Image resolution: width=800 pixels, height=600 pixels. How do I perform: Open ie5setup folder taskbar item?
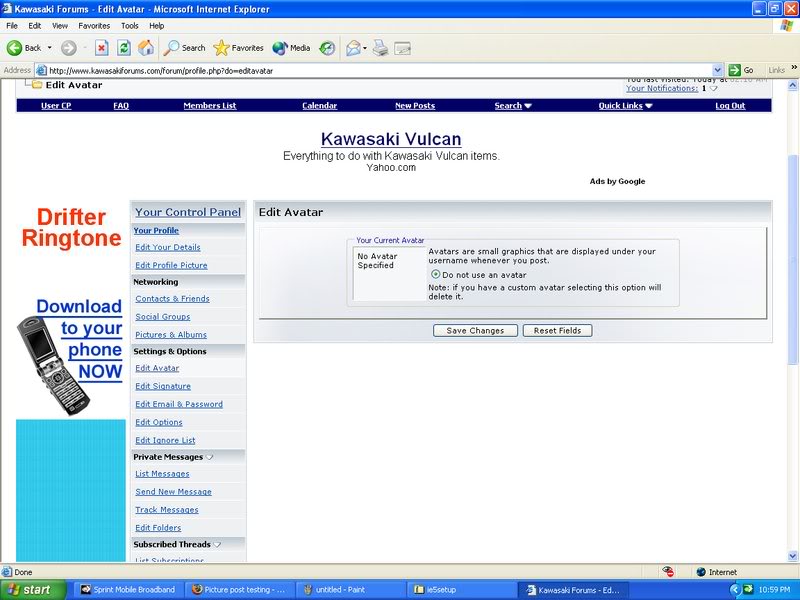(461, 590)
